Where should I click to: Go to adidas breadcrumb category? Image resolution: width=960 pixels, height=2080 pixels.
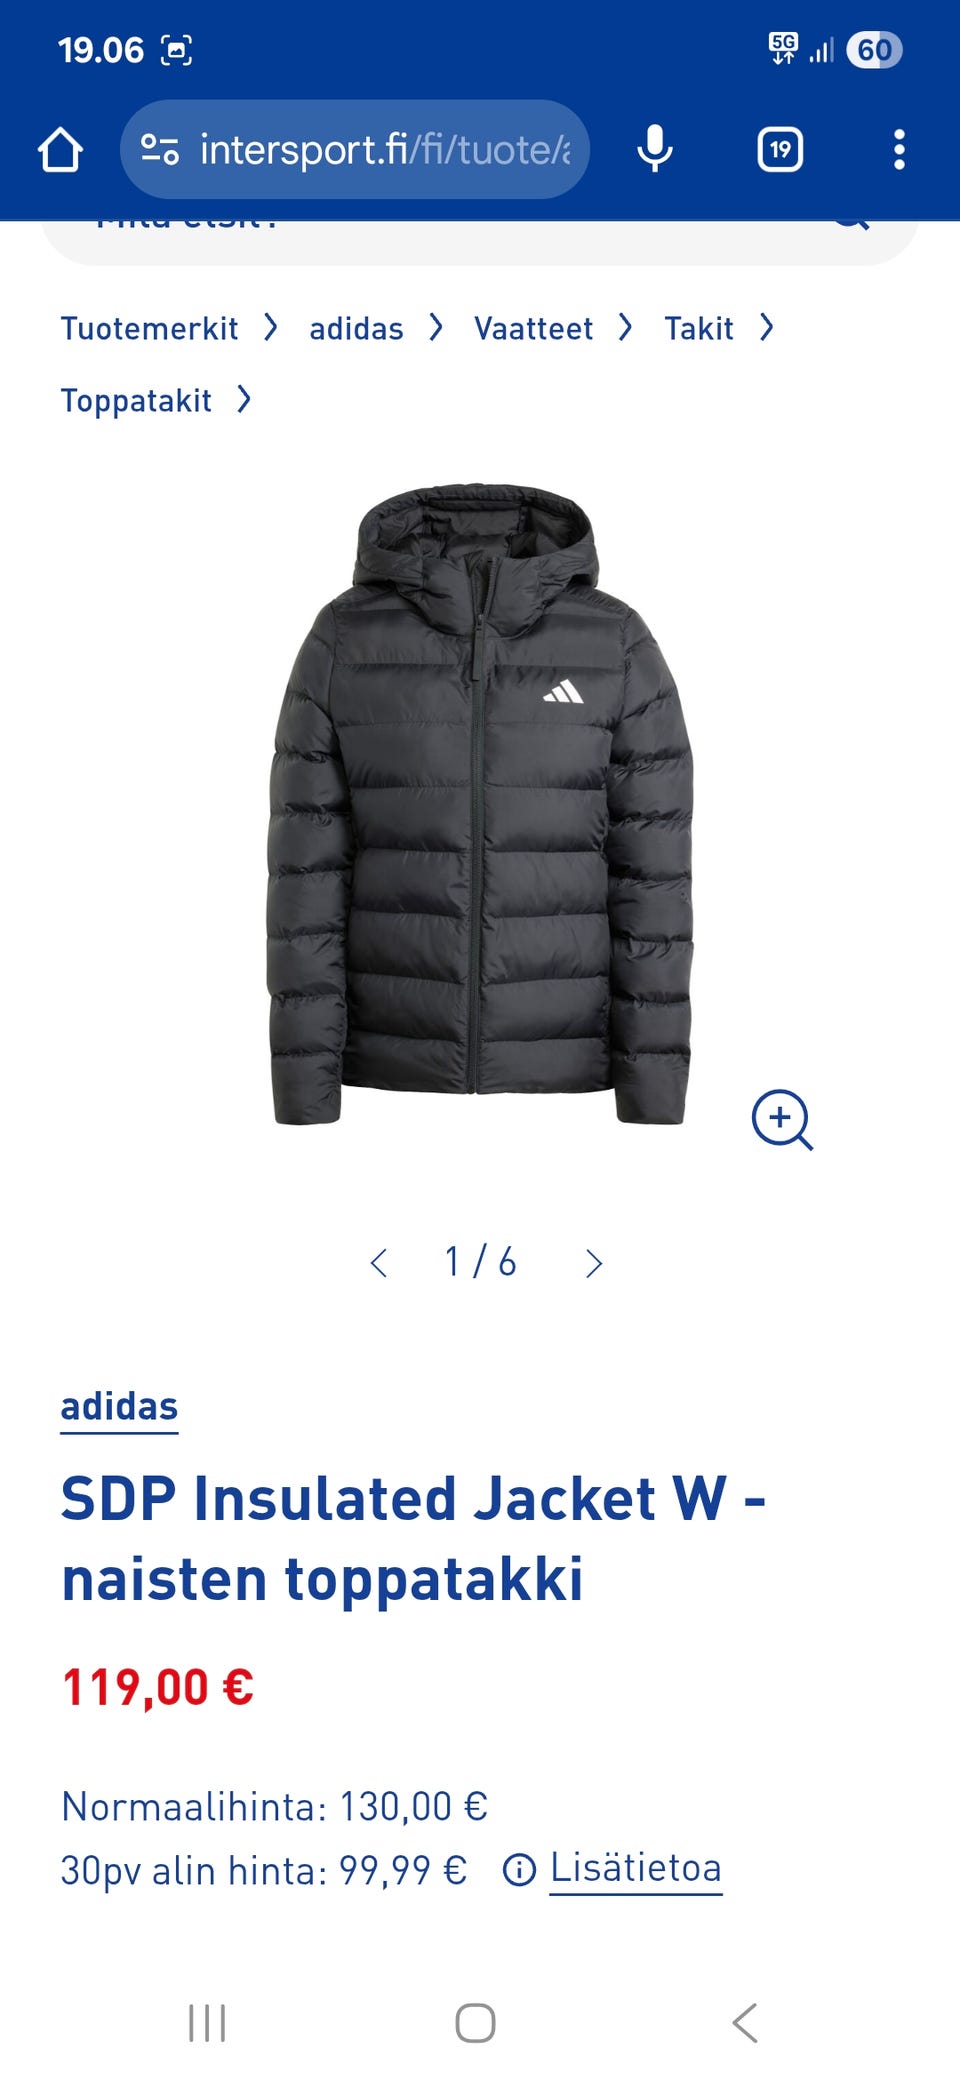click(x=356, y=328)
